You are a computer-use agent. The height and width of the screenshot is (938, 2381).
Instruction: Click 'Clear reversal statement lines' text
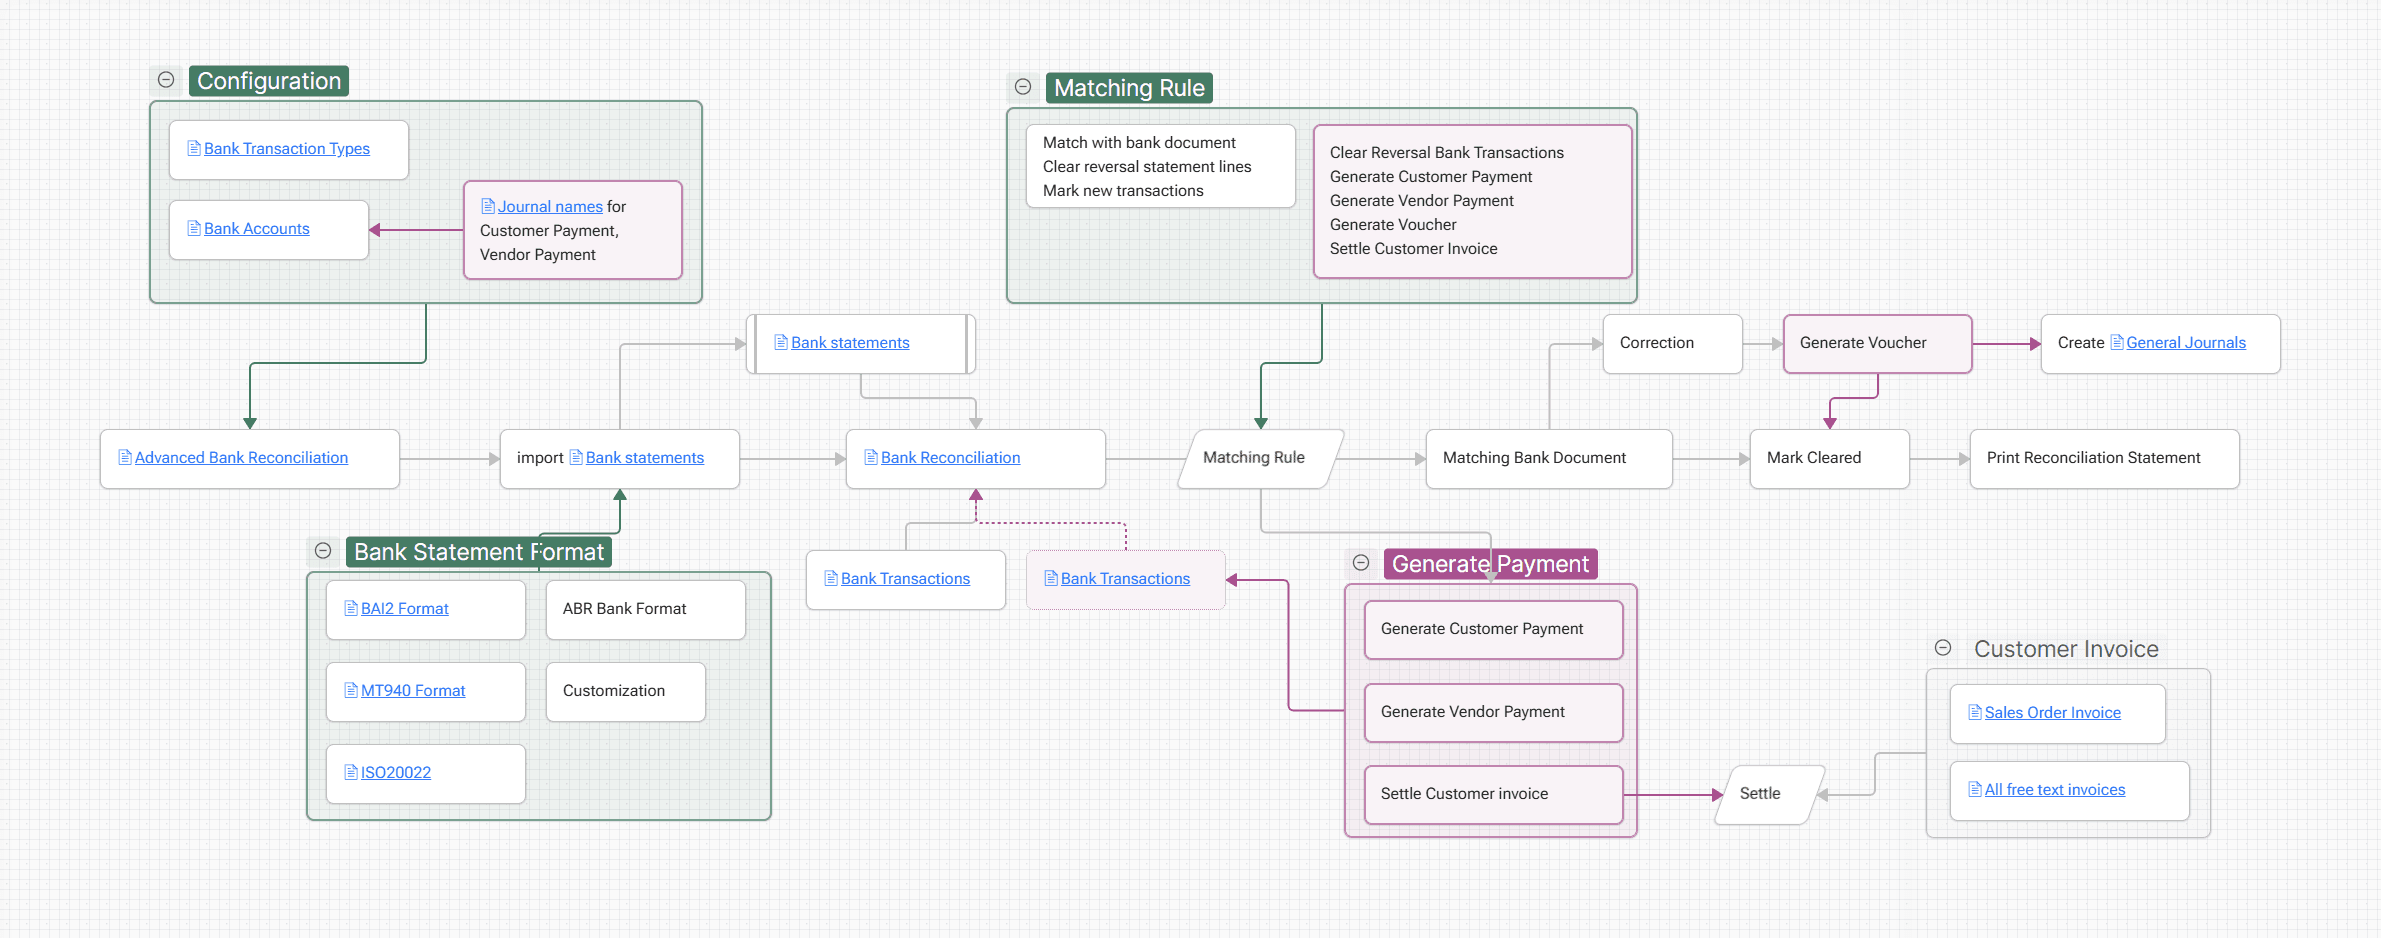pyautogui.click(x=1147, y=166)
